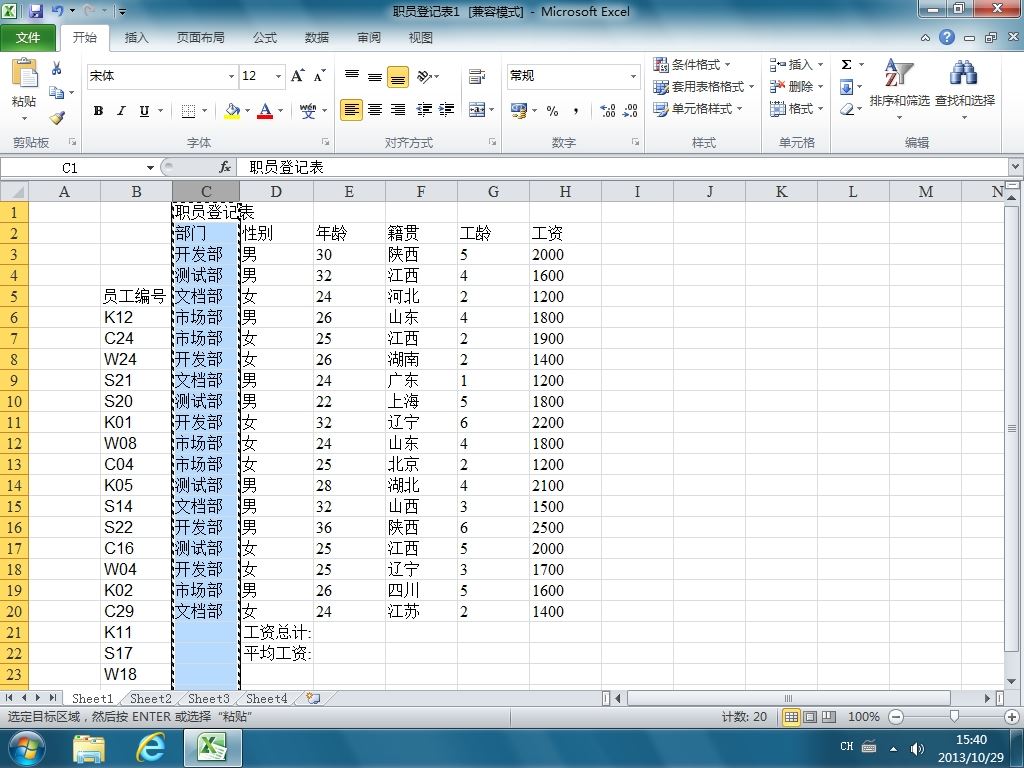
Task: Click the Undo arrow in quick access toolbar
Action: click(x=57, y=11)
